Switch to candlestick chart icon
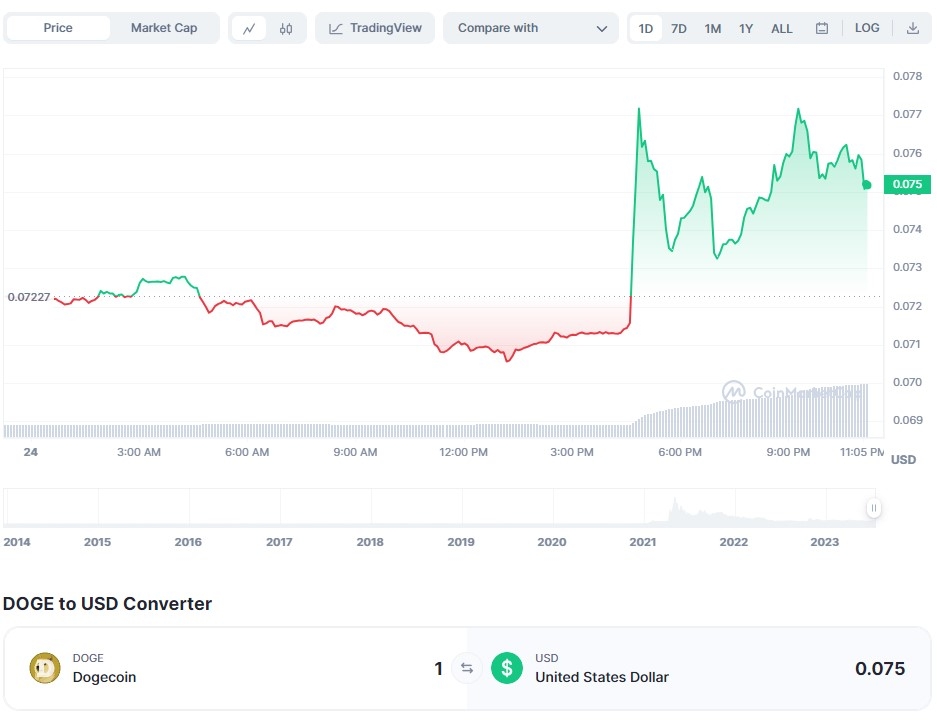The width and height of the screenshot is (937, 722). coord(286,28)
